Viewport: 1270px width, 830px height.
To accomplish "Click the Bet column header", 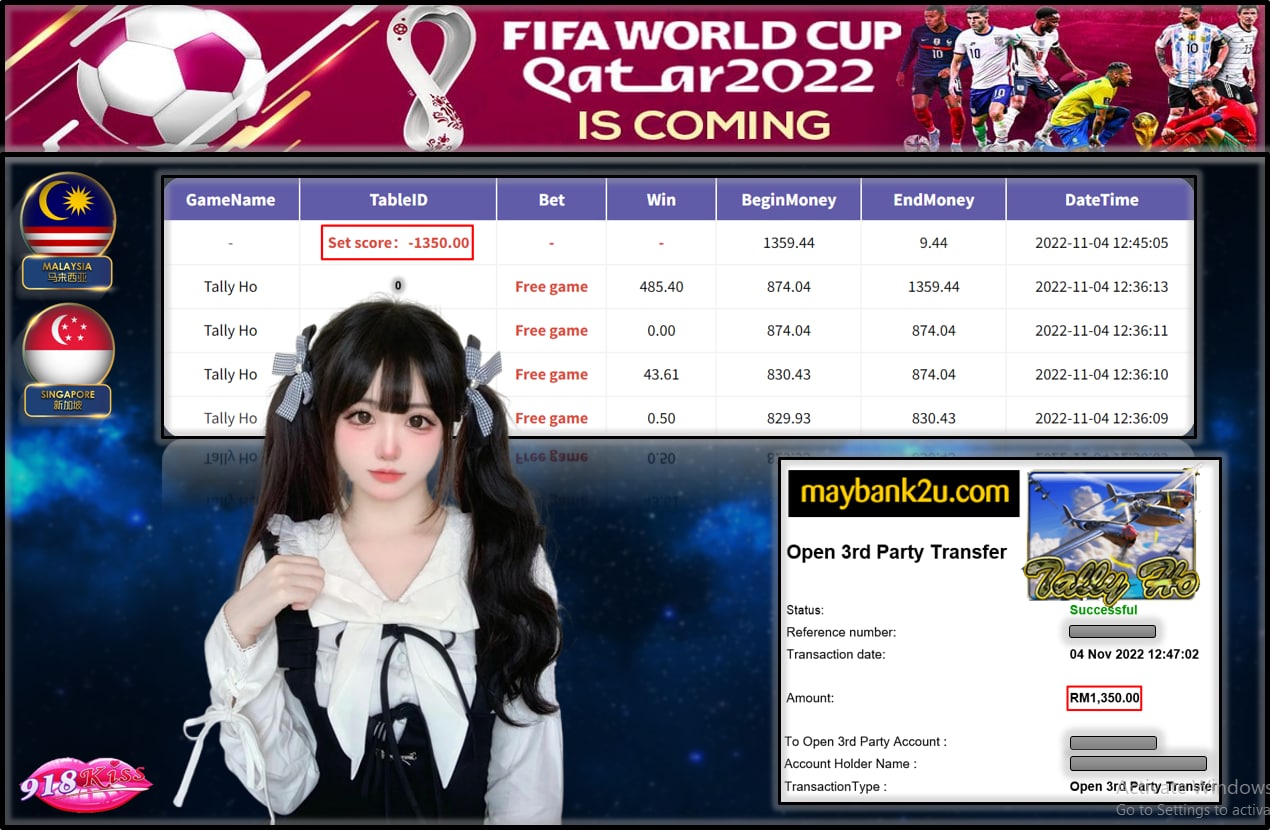I will pyautogui.click(x=551, y=200).
